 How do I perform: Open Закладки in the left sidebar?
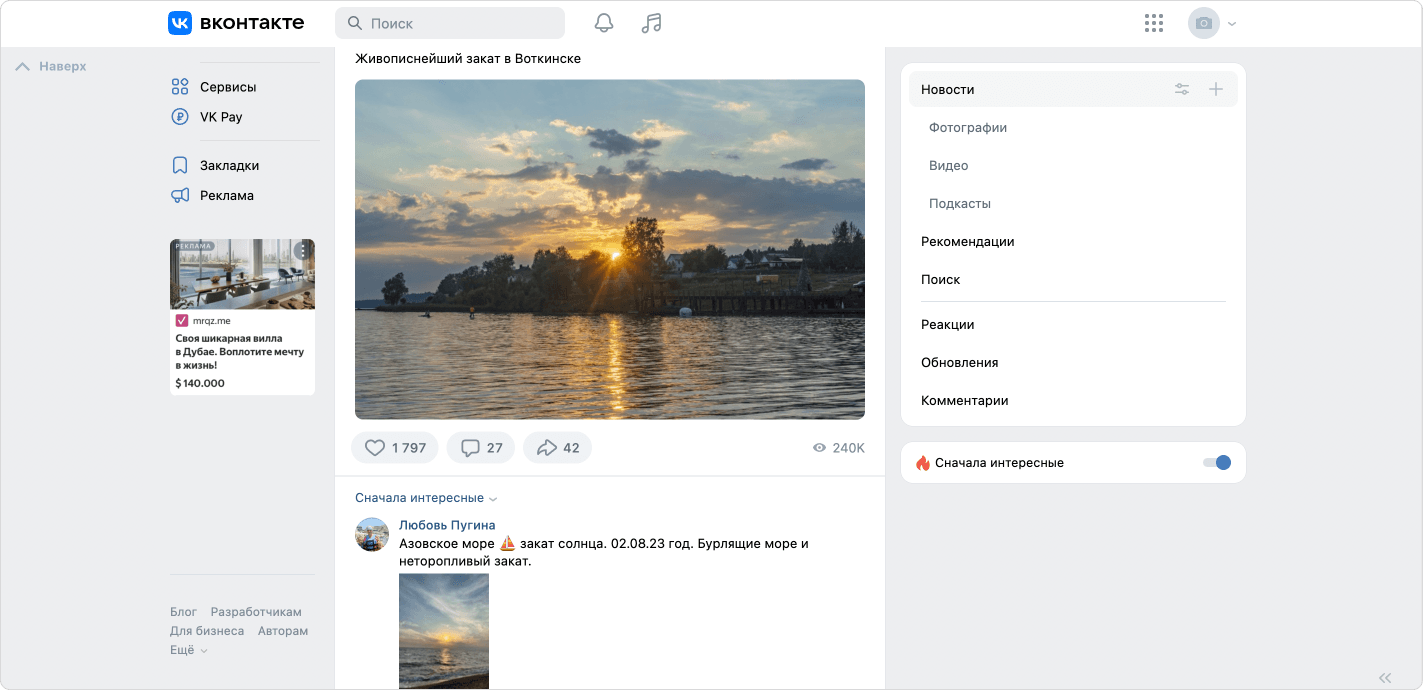tap(229, 166)
